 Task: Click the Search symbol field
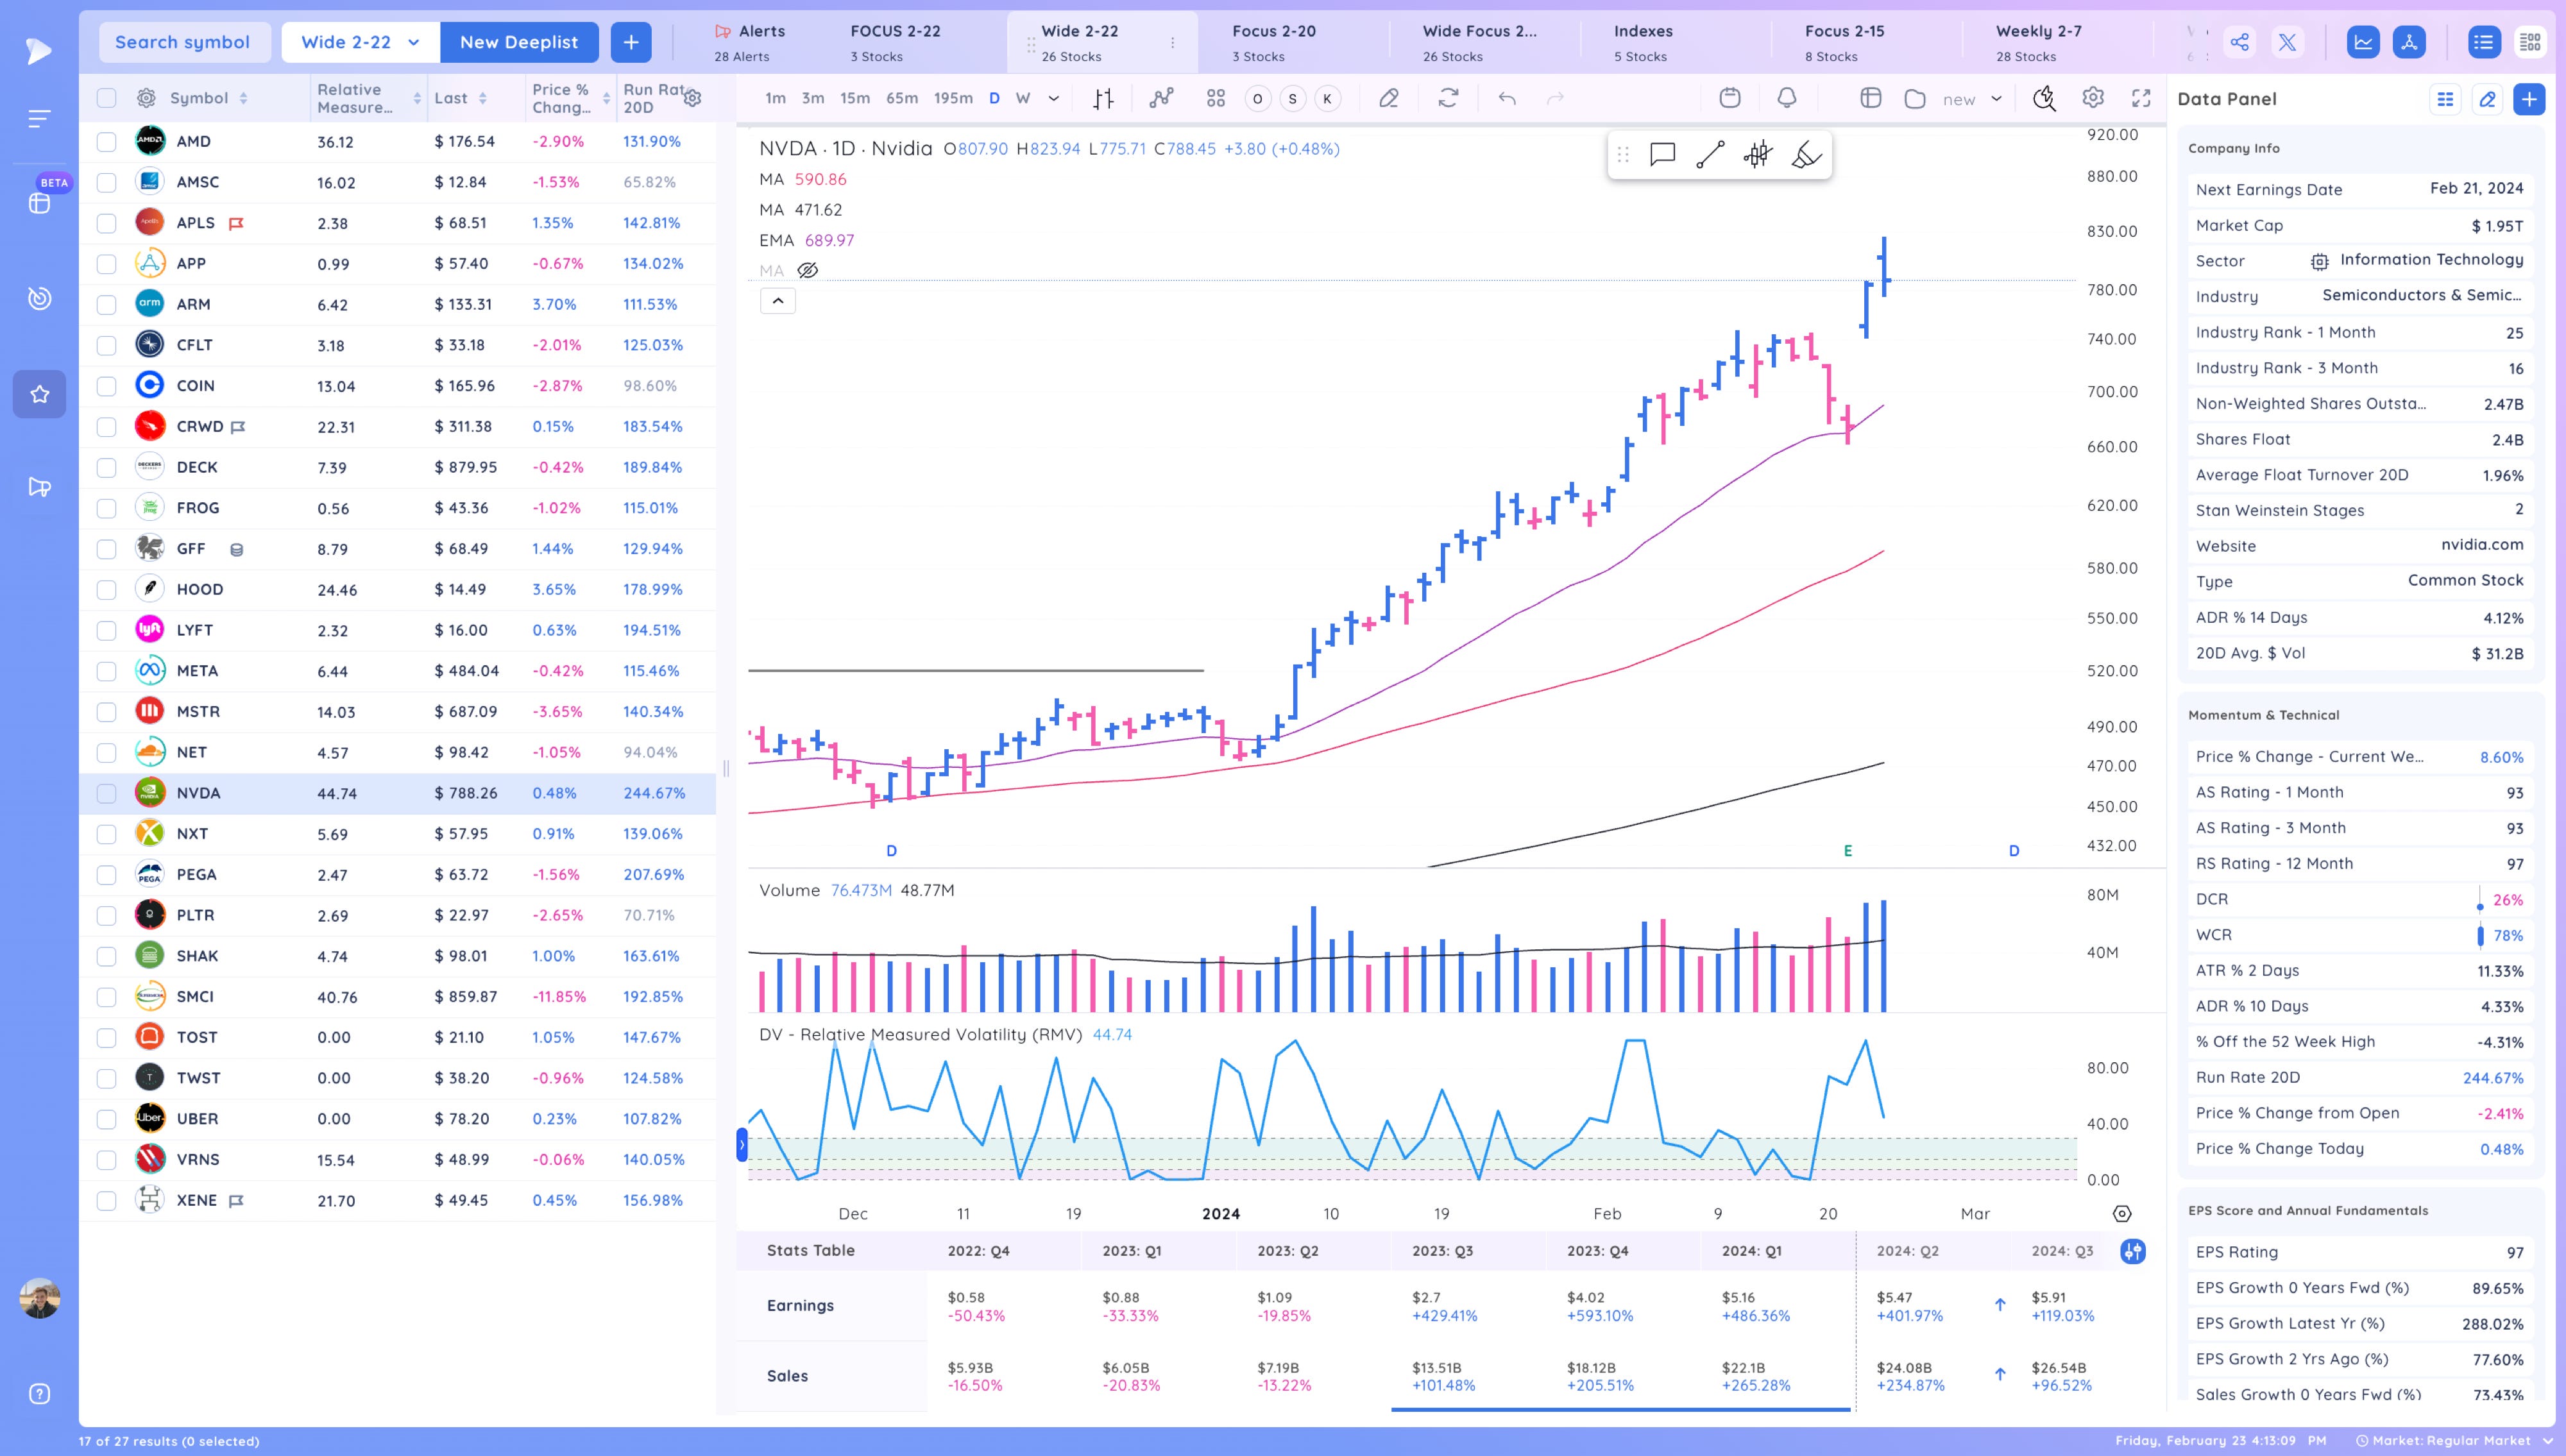click(x=184, y=42)
